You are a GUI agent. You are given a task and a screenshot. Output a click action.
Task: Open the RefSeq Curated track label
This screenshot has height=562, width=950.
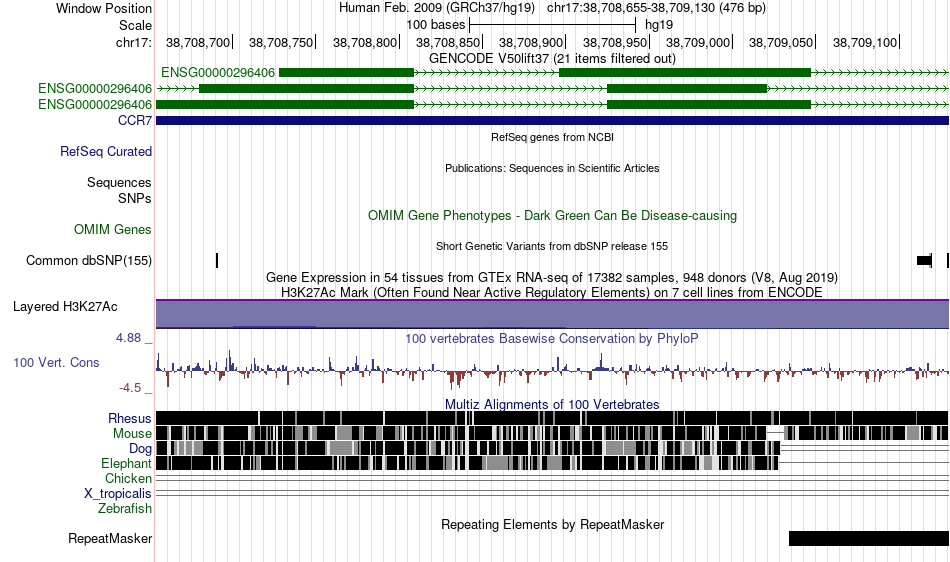coord(105,151)
